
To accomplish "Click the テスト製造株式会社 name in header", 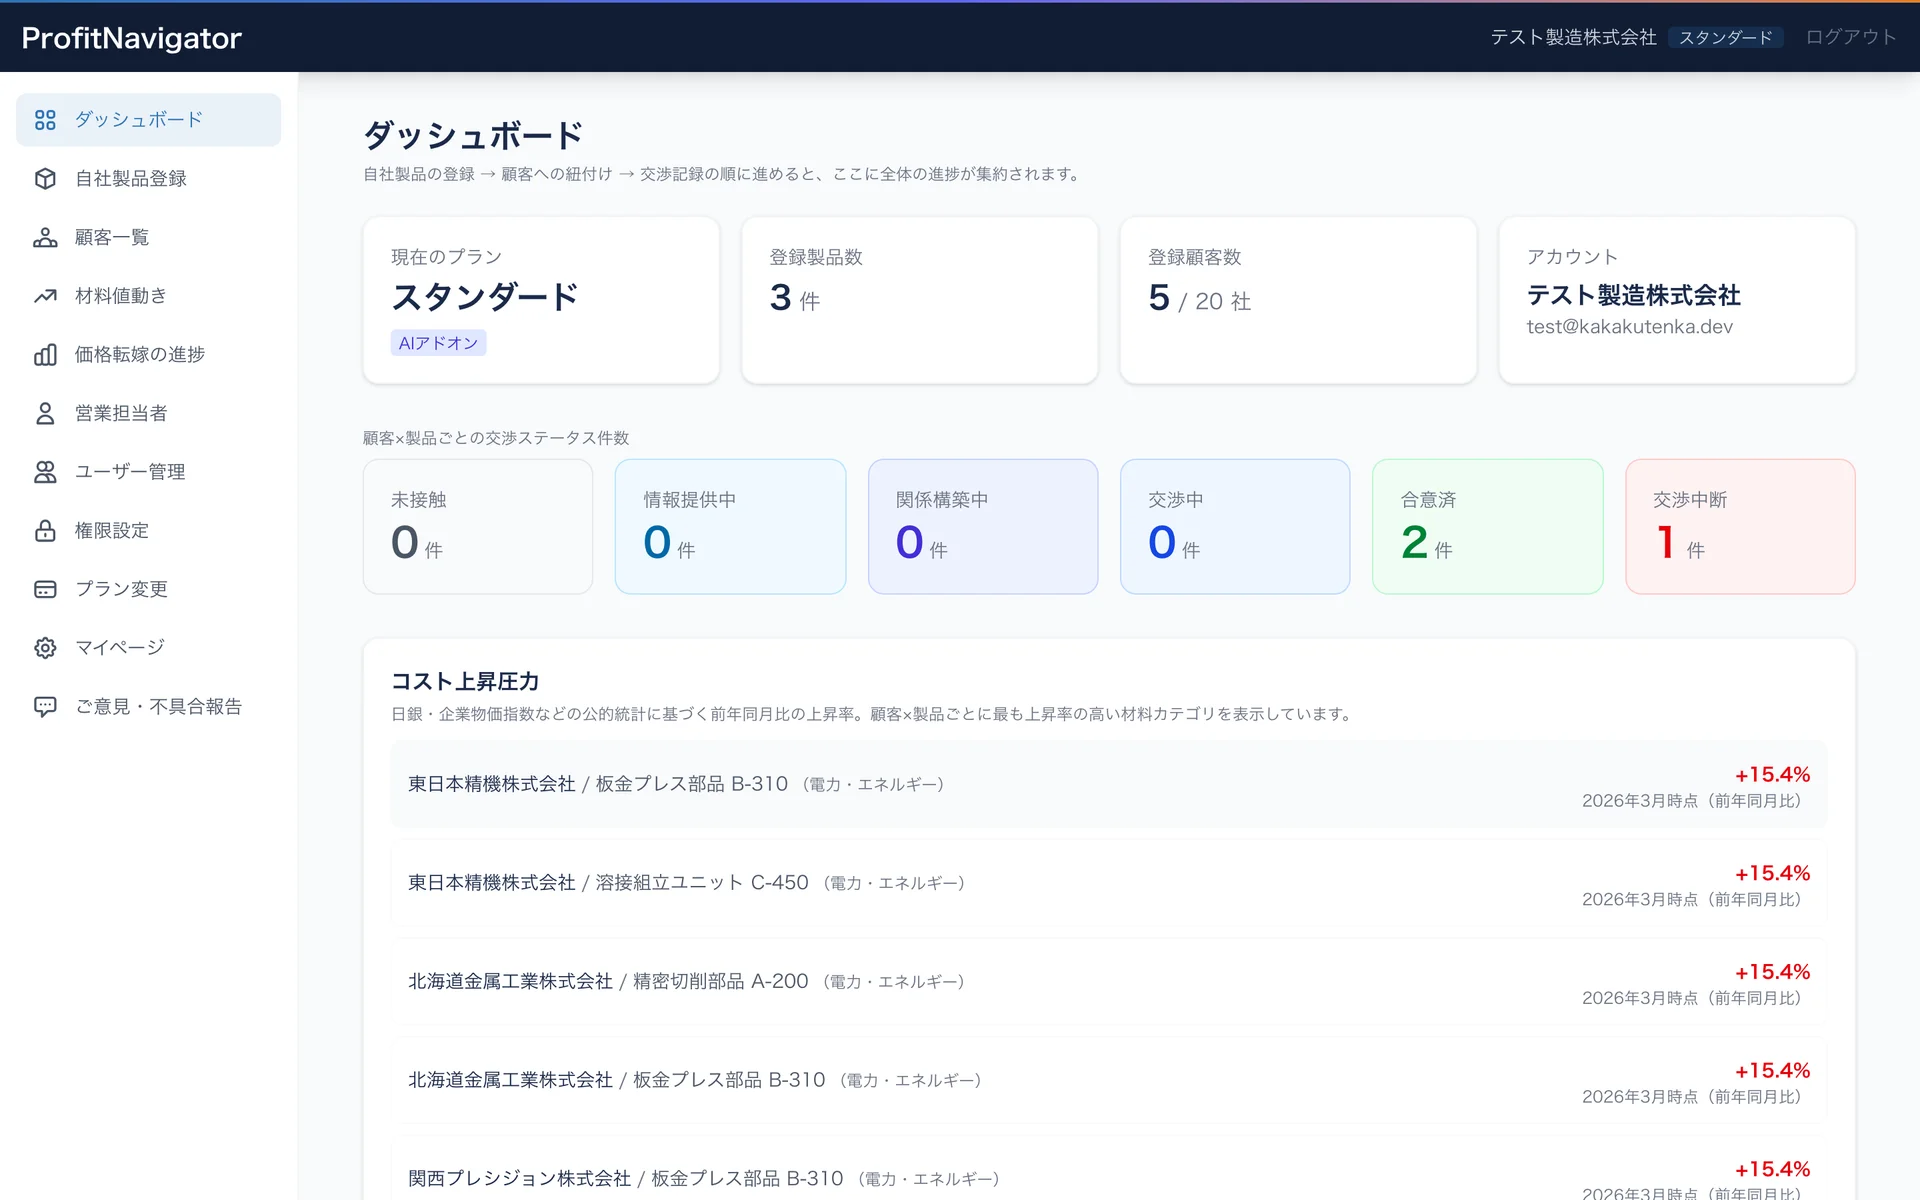I will (1573, 37).
